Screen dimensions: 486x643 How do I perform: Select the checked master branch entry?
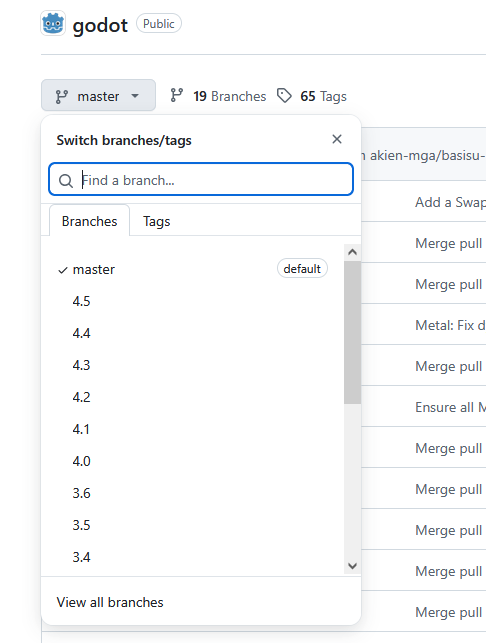pyautogui.click(x=193, y=269)
